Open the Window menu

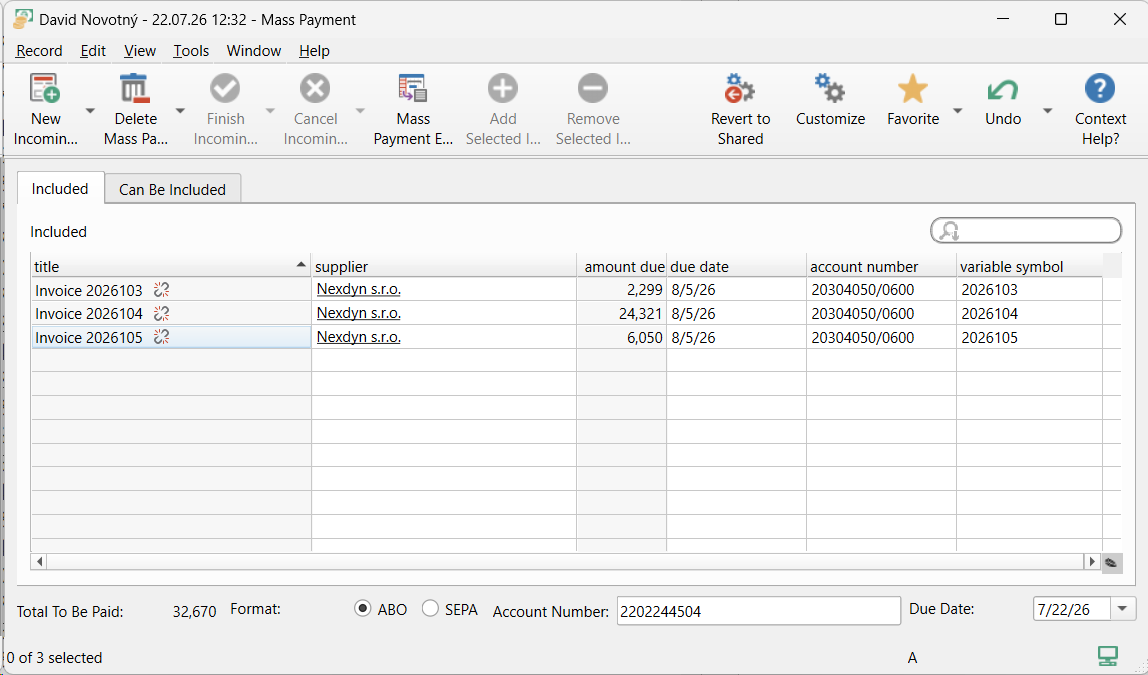253,51
